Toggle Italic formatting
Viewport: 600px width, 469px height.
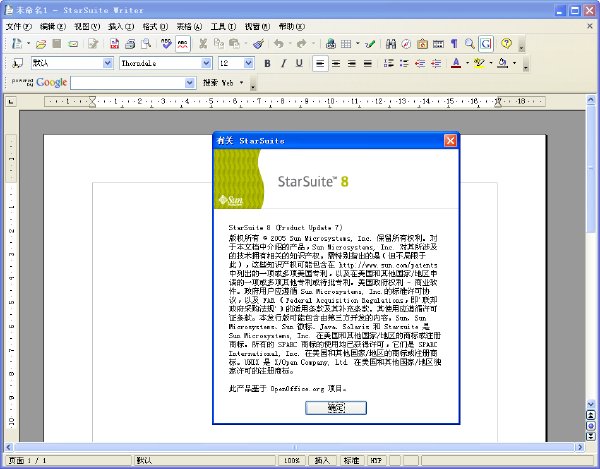pyautogui.click(x=283, y=64)
